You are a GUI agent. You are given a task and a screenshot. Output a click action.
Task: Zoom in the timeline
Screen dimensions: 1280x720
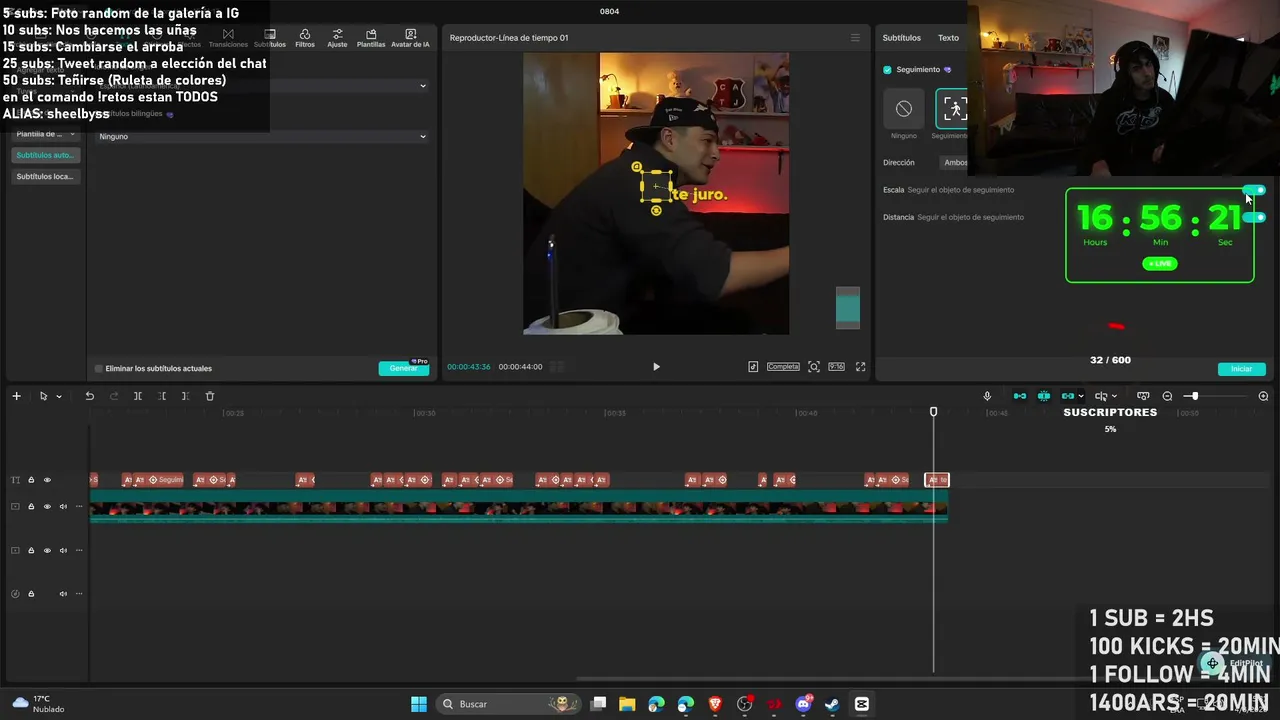(1263, 396)
